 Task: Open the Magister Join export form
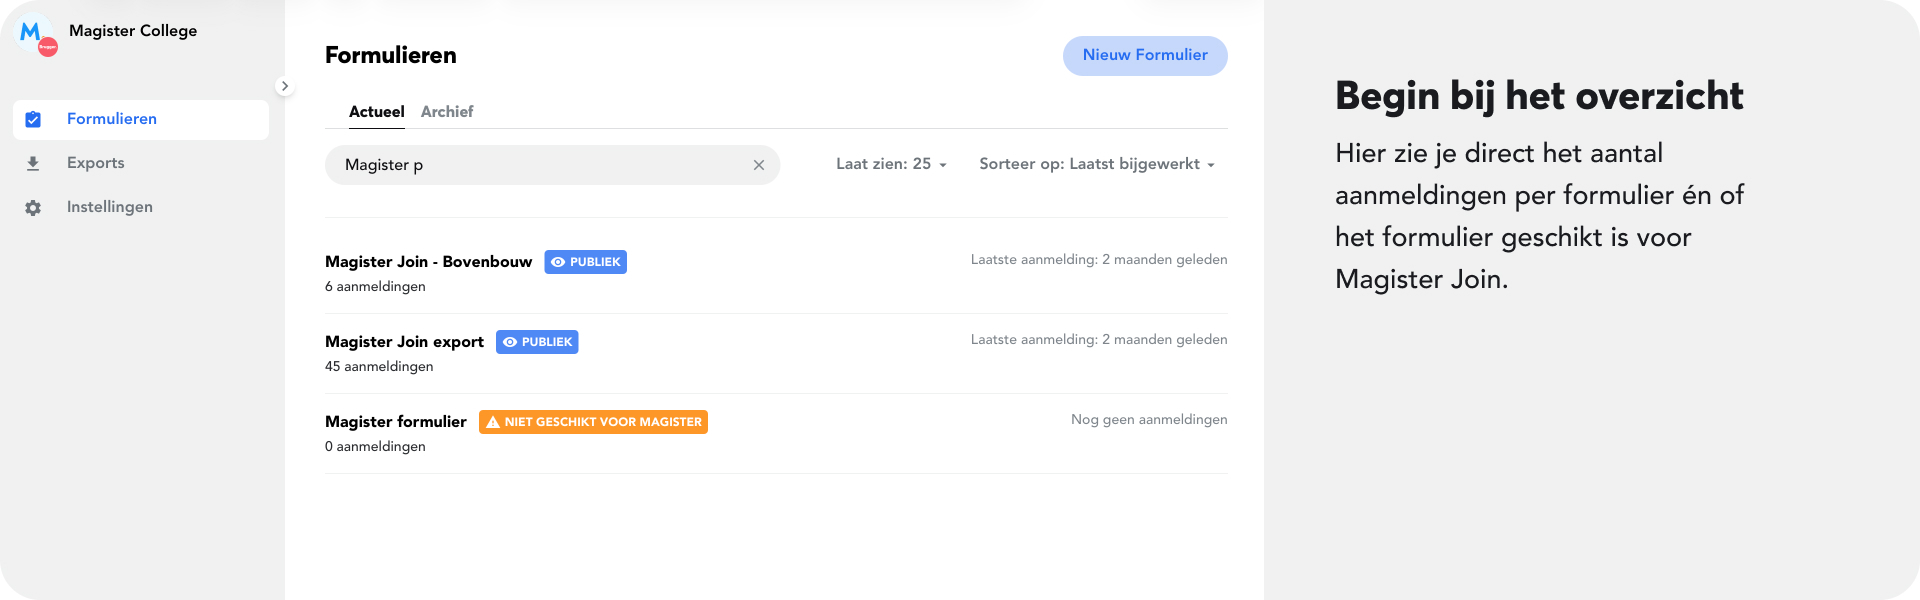click(x=404, y=342)
